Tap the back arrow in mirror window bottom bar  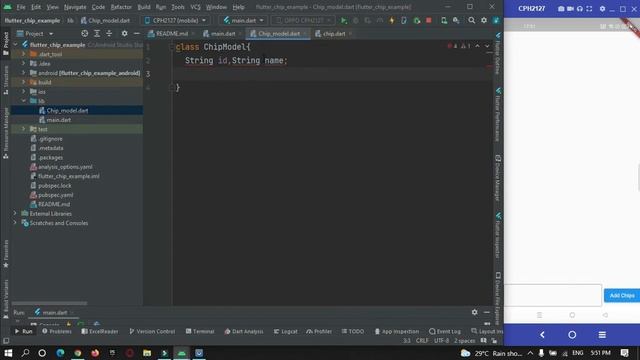pyautogui.click(x=542, y=335)
